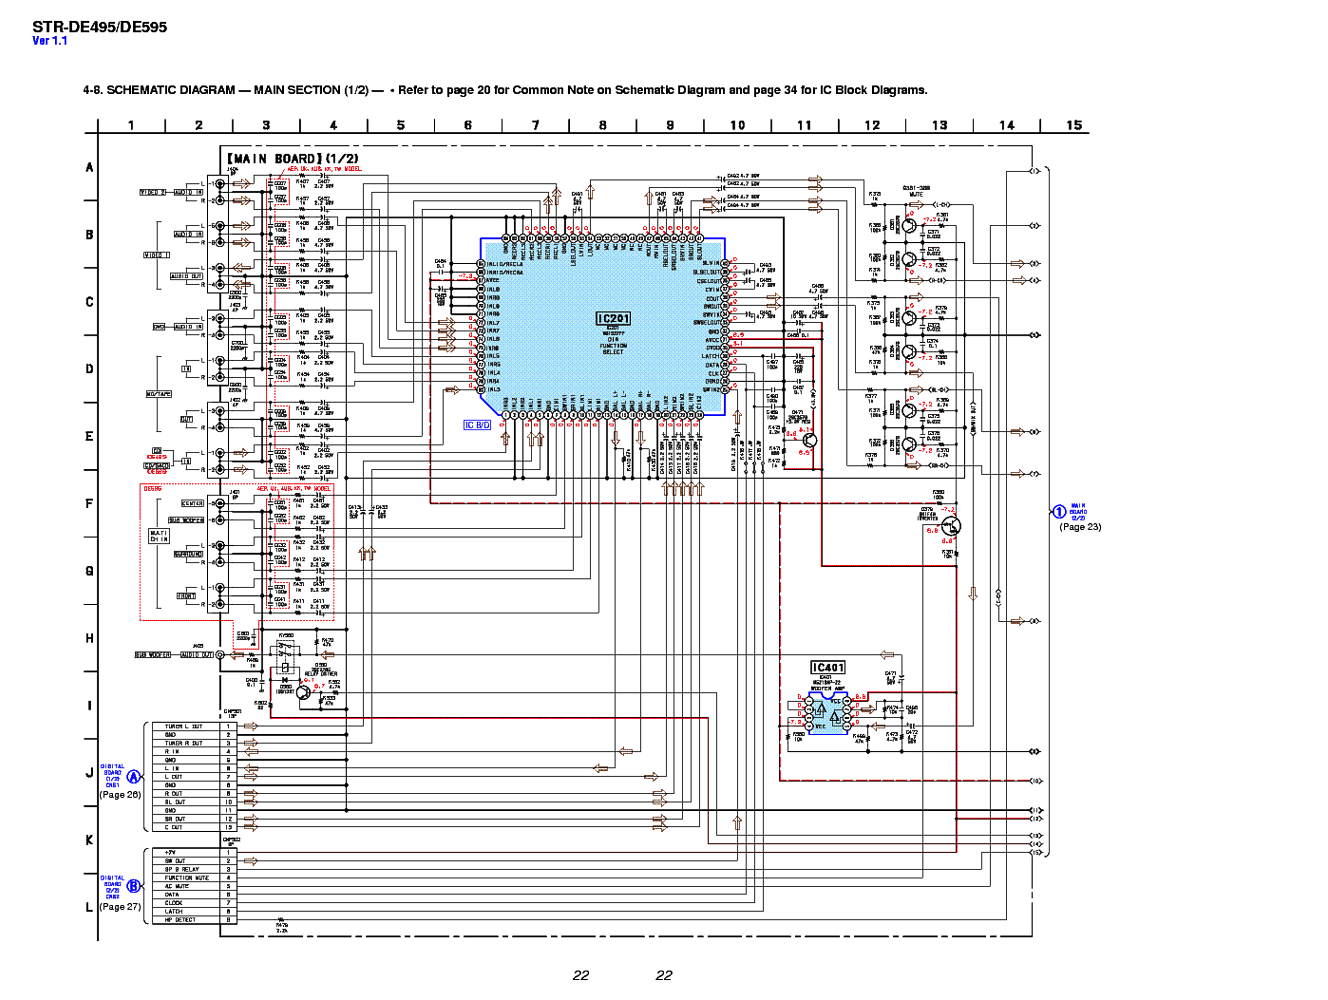Image resolution: width=1328 pixels, height=1000 pixels.
Task: Click the circled B digital board marker
Action: click(x=134, y=886)
